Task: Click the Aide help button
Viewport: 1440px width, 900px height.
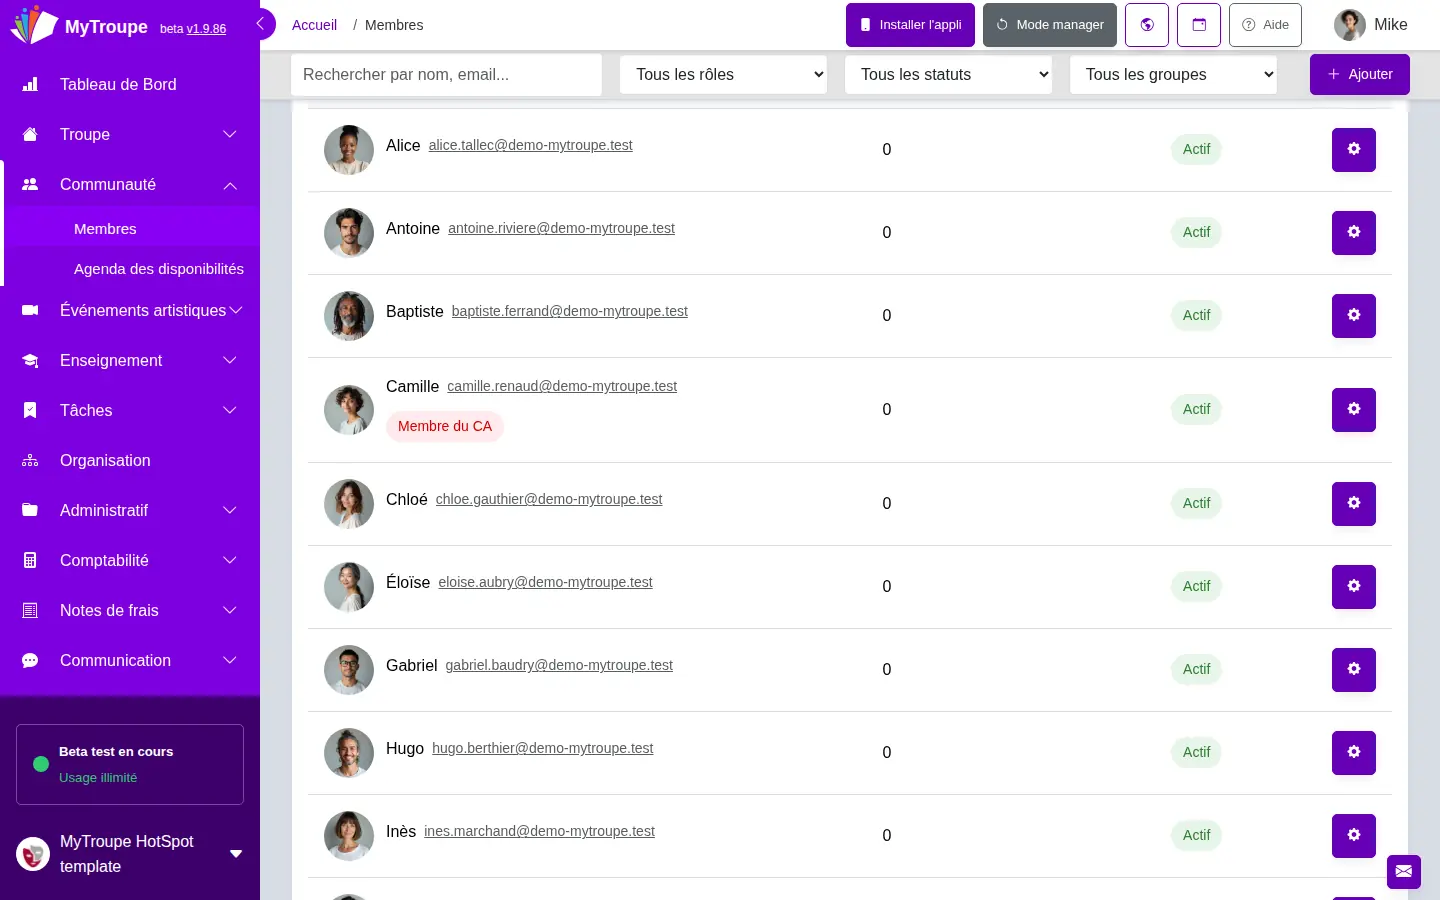Action: pyautogui.click(x=1265, y=25)
